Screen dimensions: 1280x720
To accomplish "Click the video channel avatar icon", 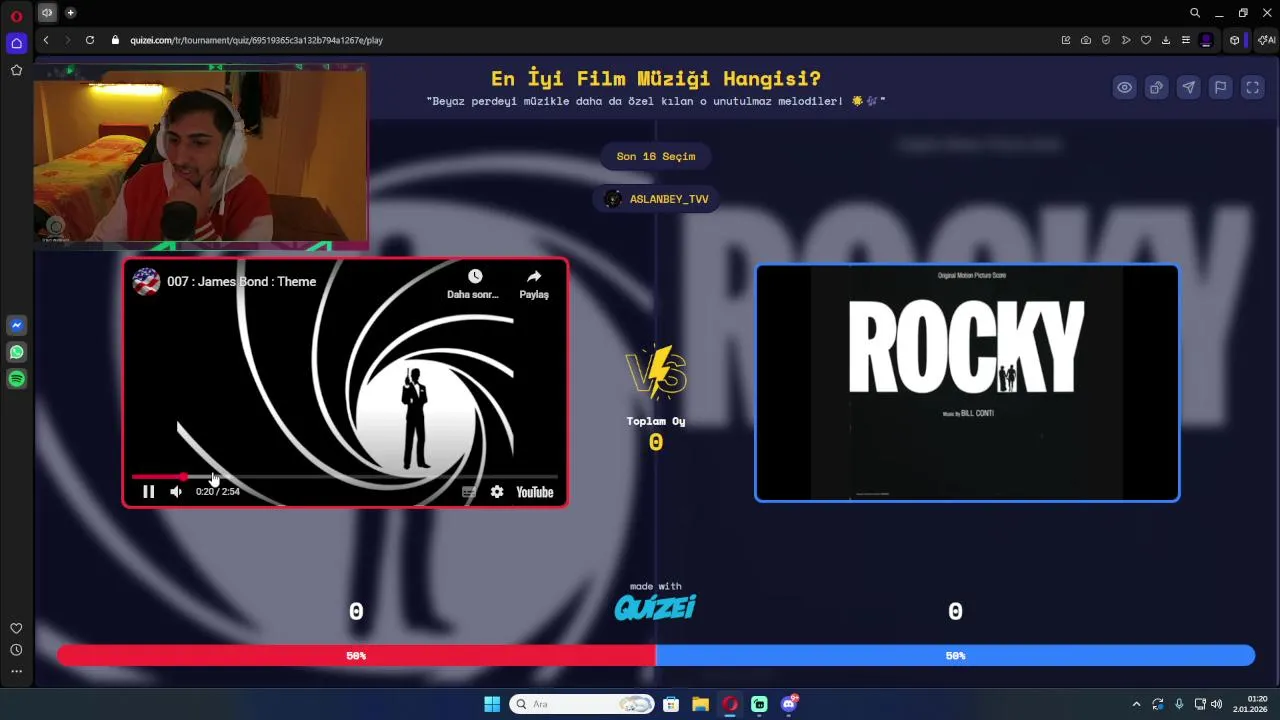I will (147, 282).
